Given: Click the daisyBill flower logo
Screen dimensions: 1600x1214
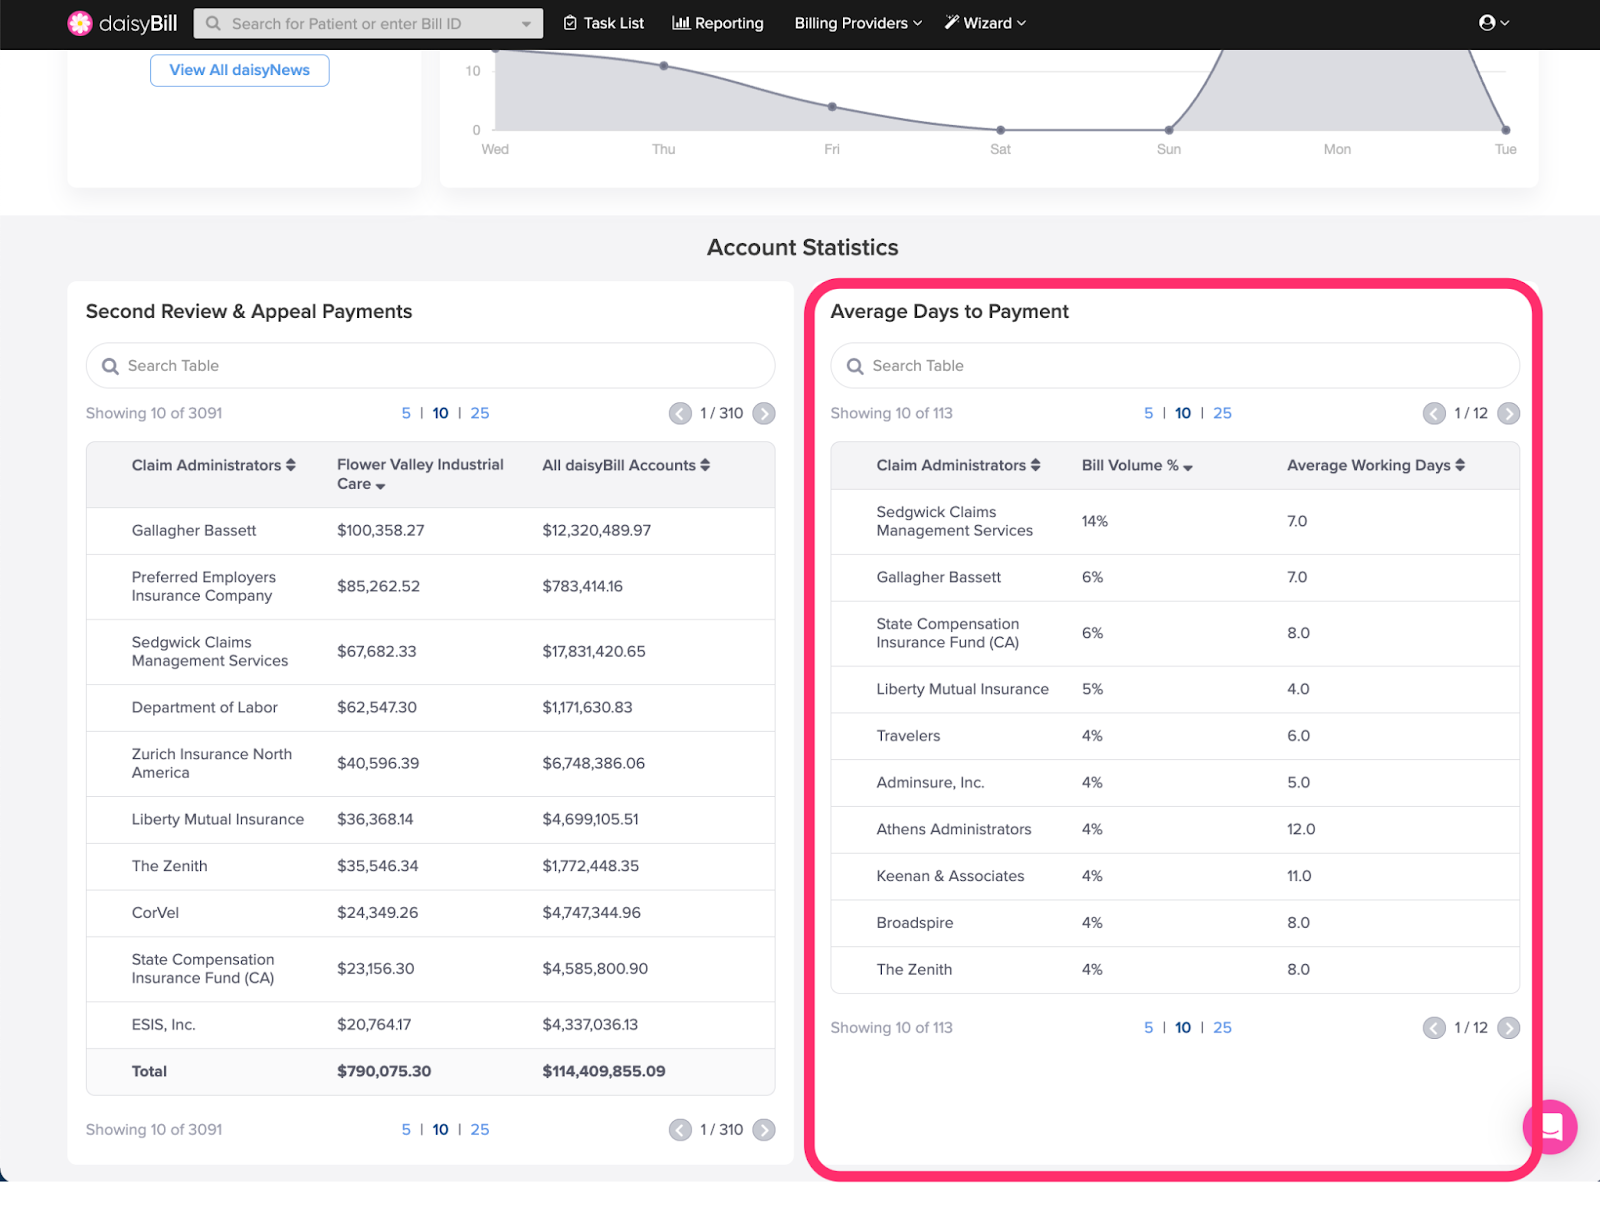Looking at the screenshot, I should (80, 23).
